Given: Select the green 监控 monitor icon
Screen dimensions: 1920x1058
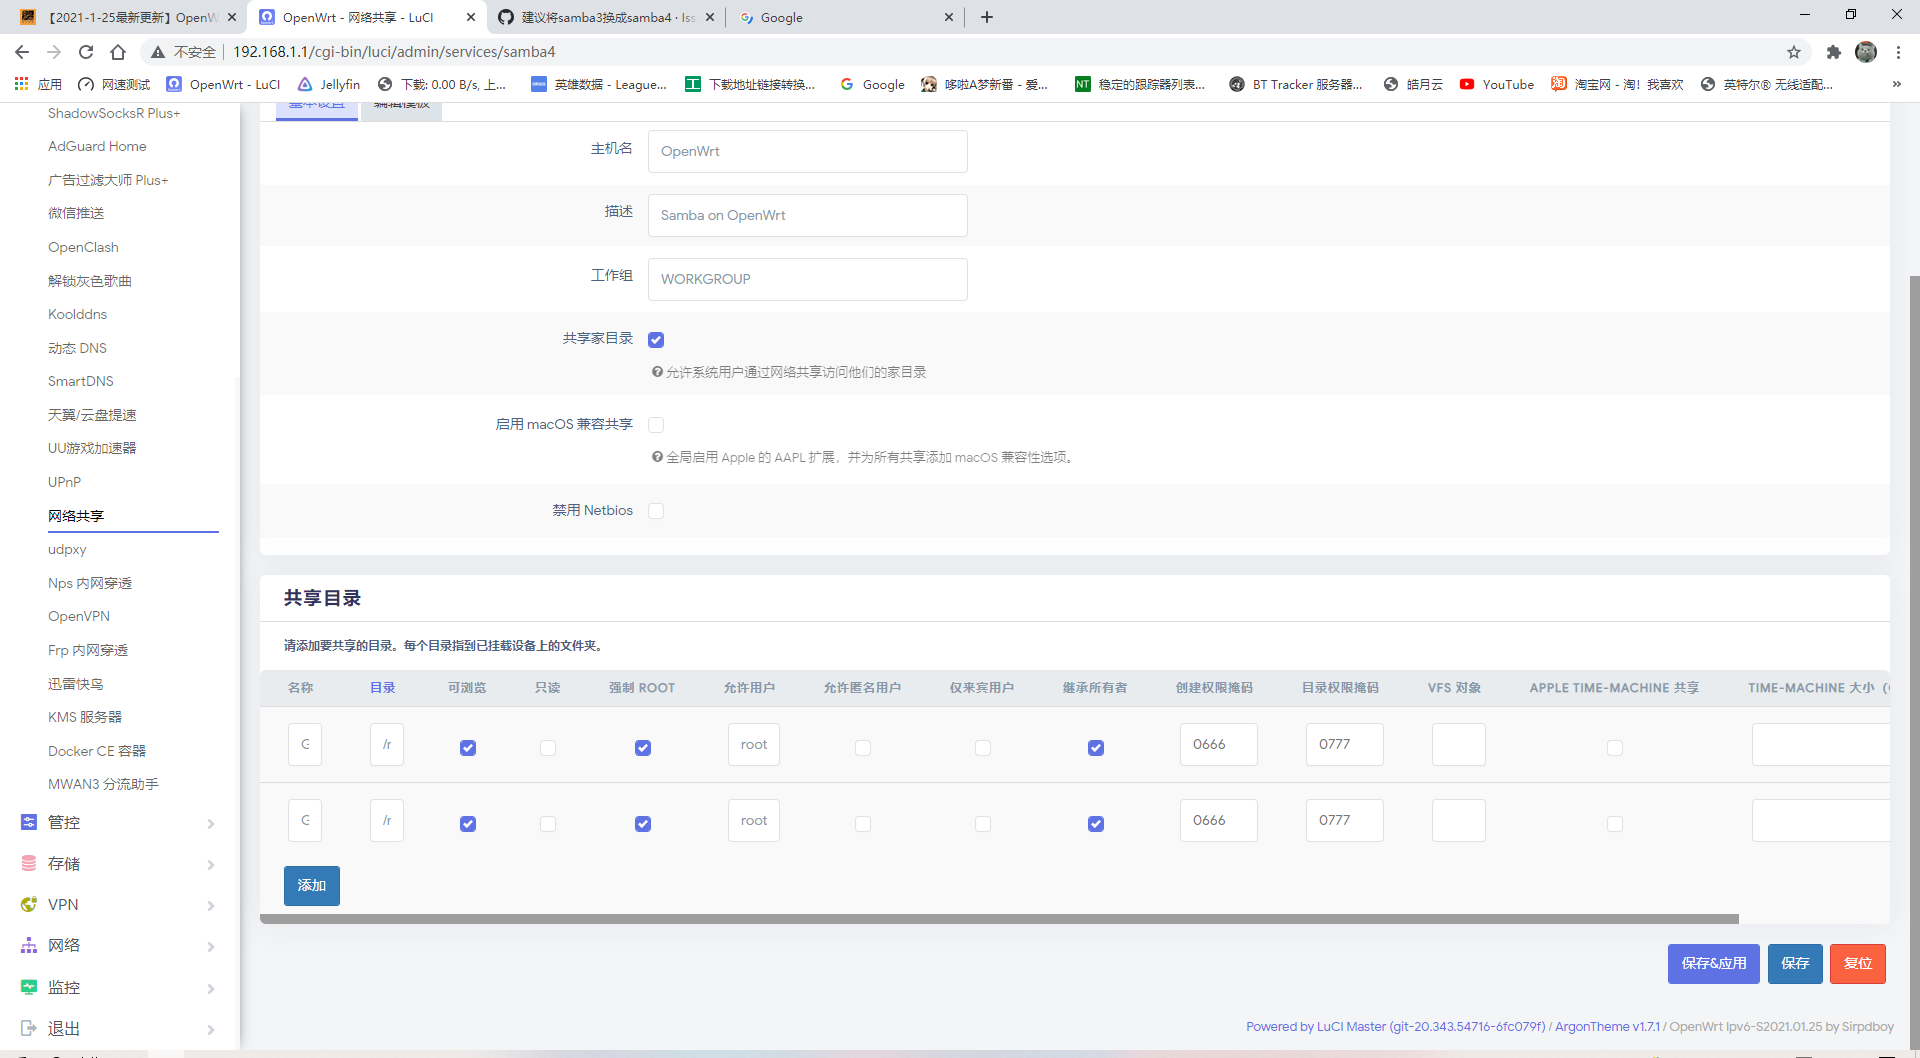Looking at the screenshot, I should [28, 987].
